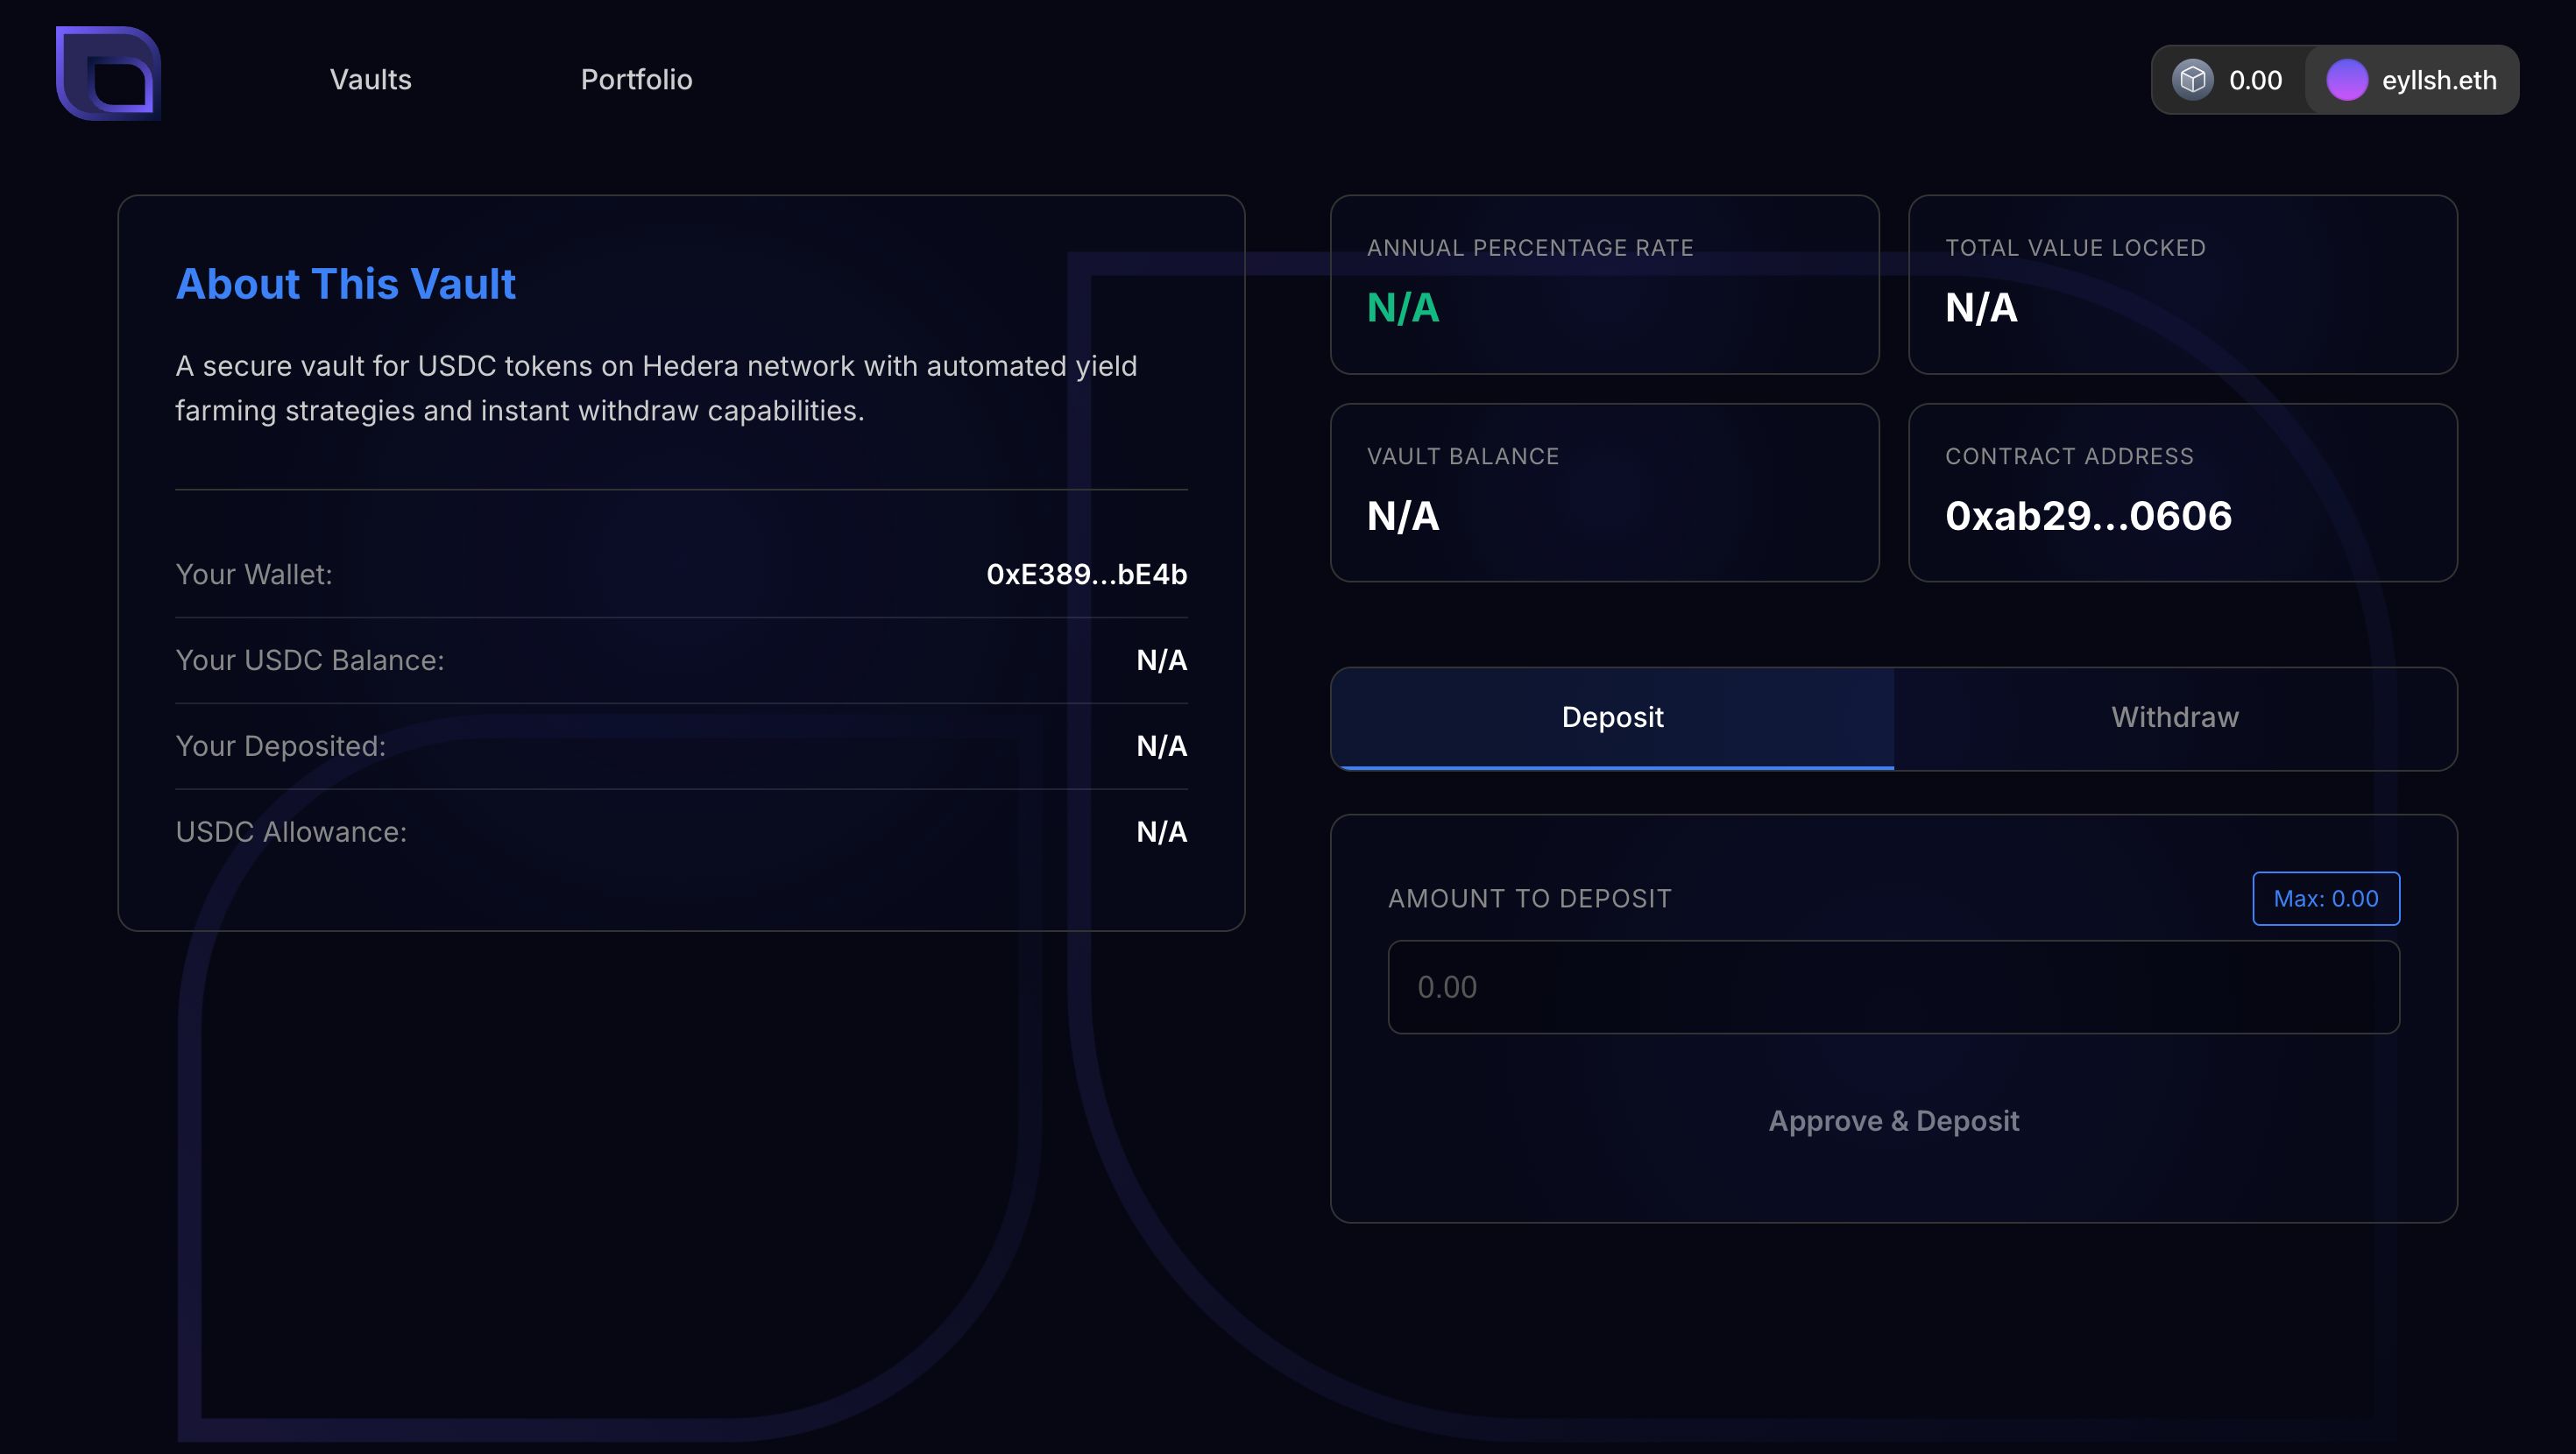Open the Portfolio navigation link
The image size is (2576, 1454).
[636, 79]
